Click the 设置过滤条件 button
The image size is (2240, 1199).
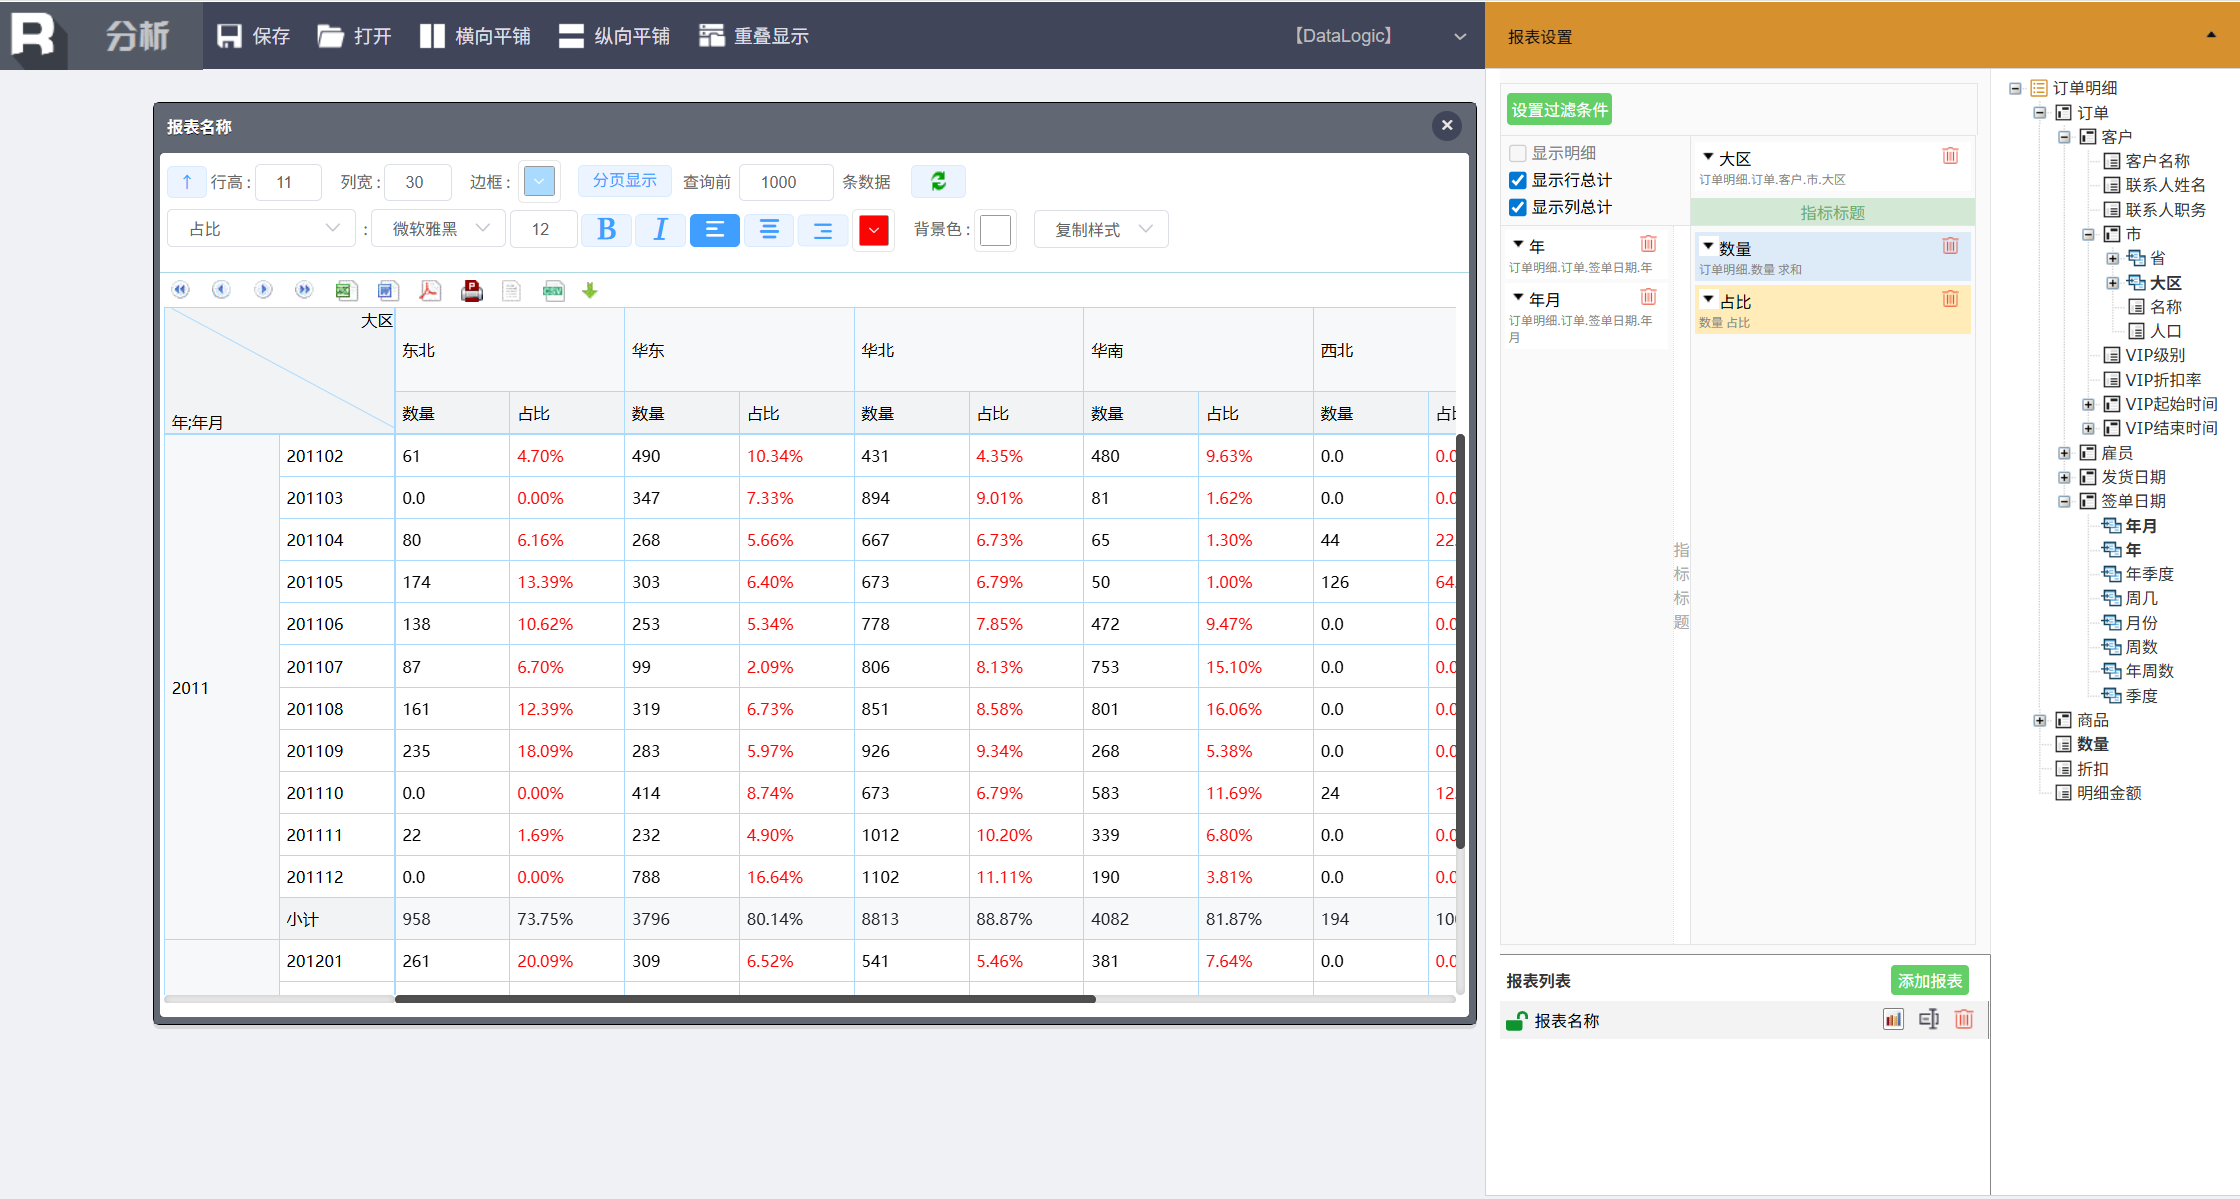(x=1559, y=110)
